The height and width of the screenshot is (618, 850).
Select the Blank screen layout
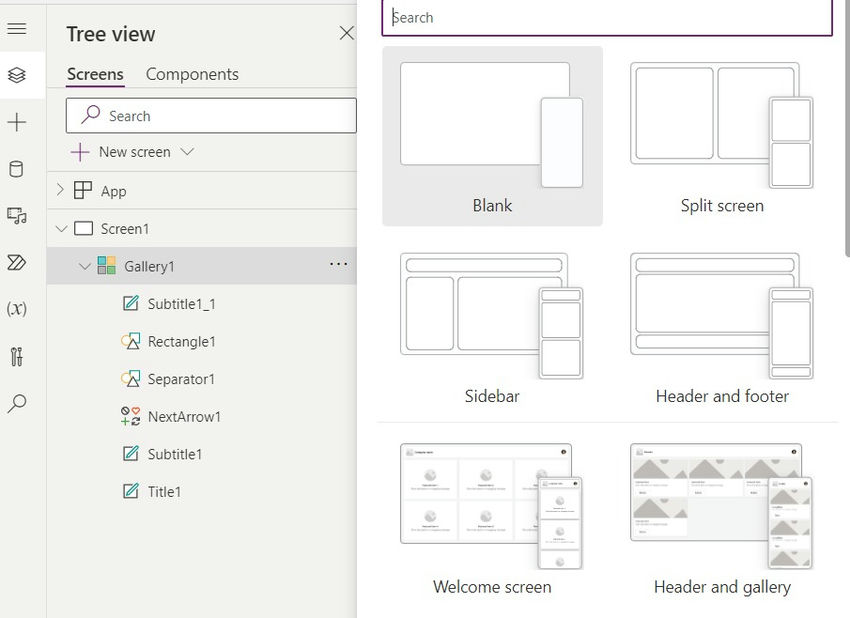pos(491,136)
